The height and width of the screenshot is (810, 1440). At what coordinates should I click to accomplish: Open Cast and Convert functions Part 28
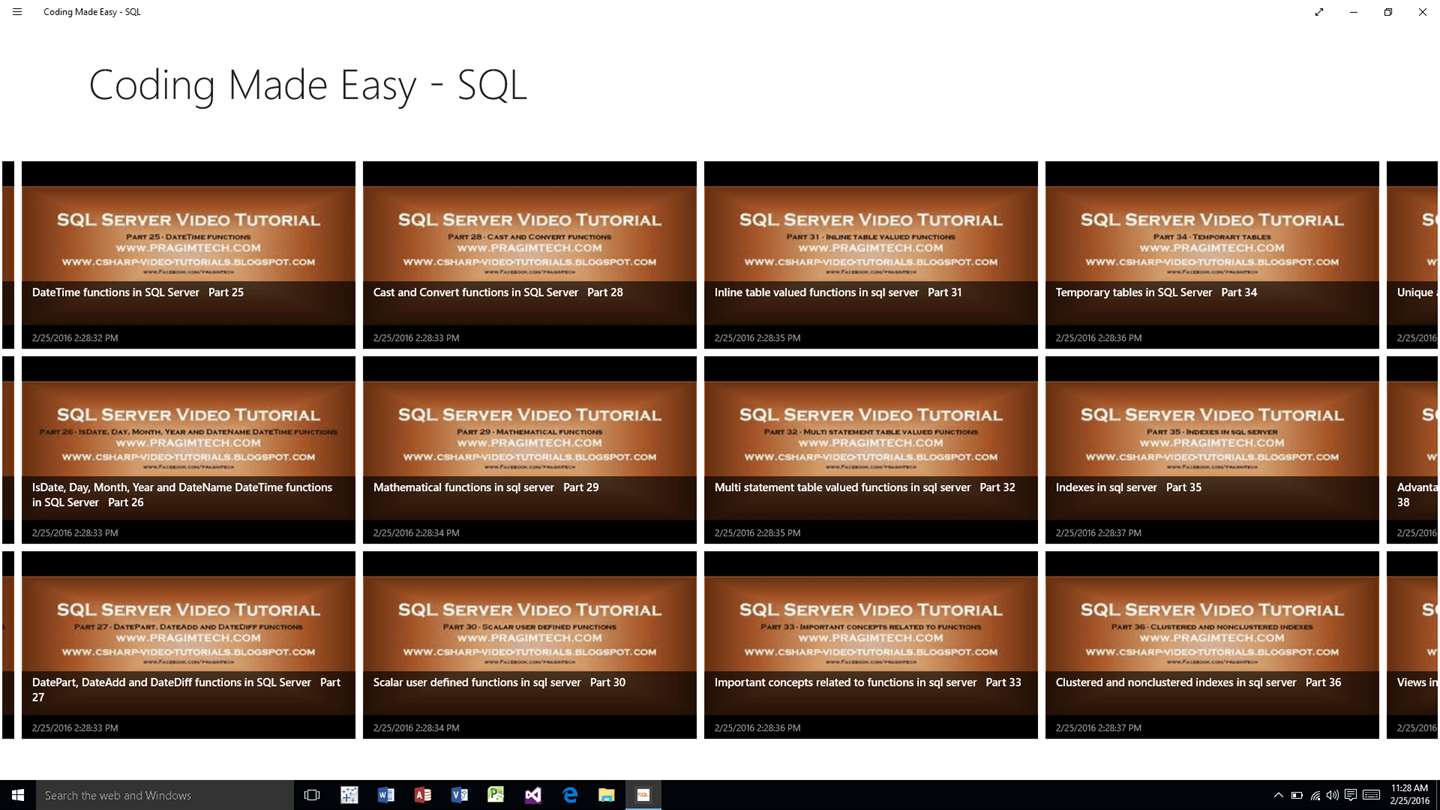tap(530, 255)
